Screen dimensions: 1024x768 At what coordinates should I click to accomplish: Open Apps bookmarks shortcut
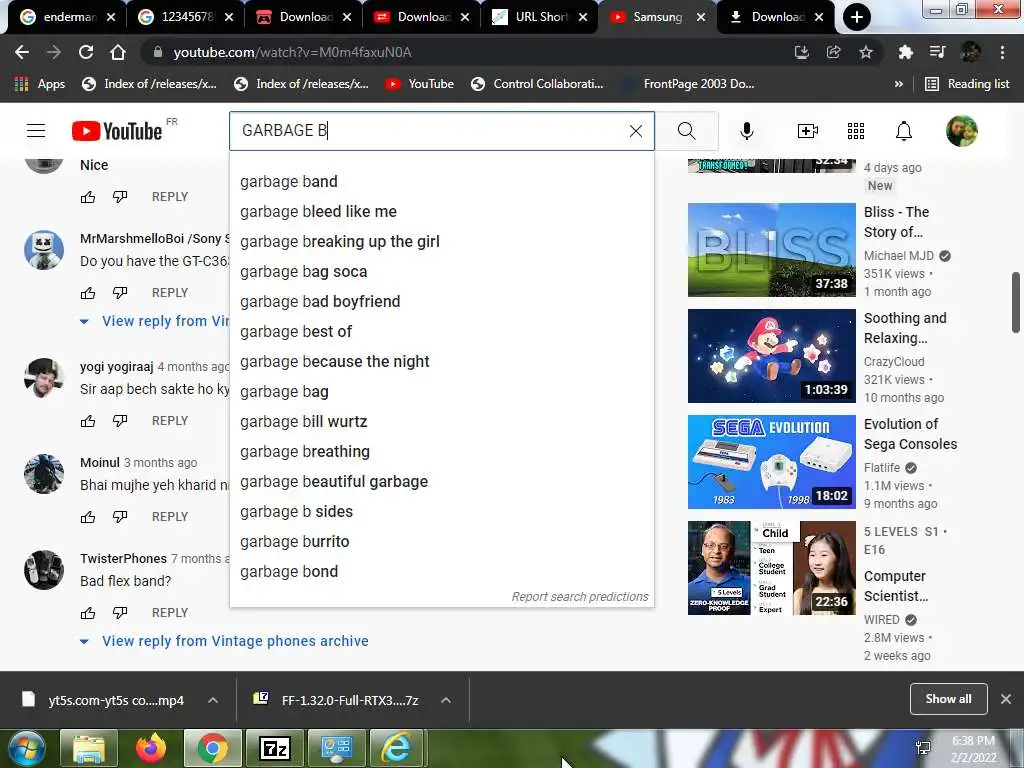coord(40,84)
